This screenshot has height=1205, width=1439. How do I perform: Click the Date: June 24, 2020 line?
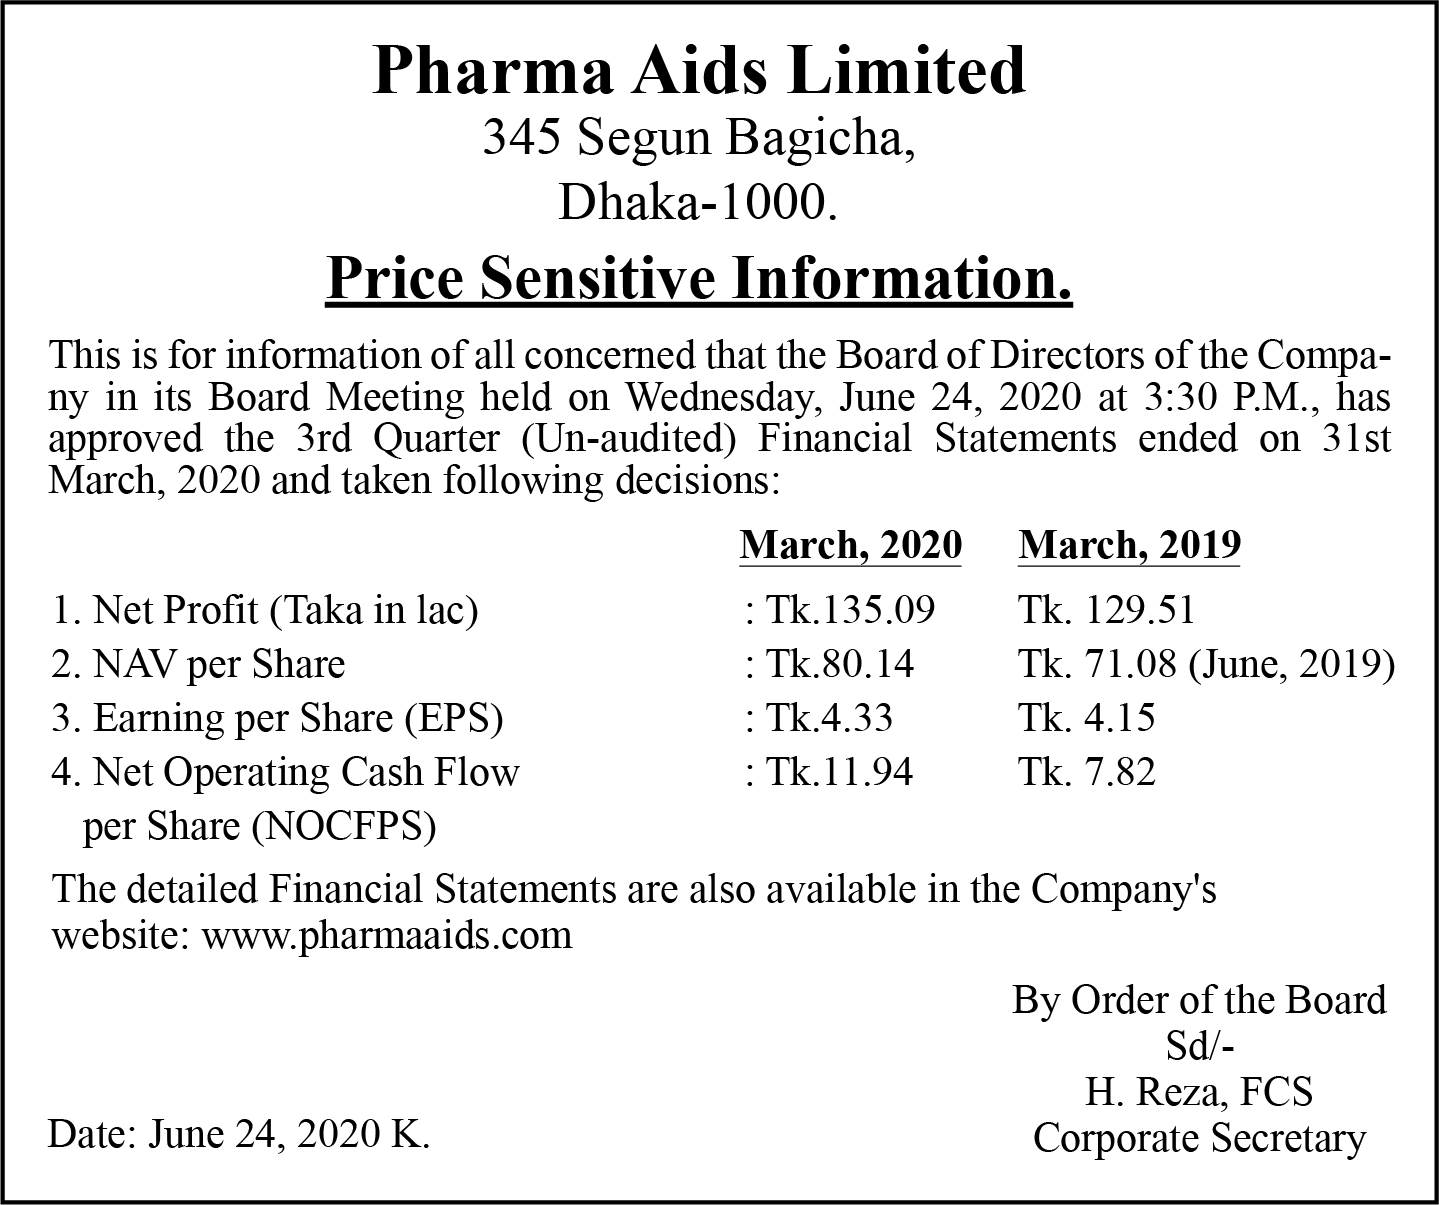click(x=239, y=1135)
